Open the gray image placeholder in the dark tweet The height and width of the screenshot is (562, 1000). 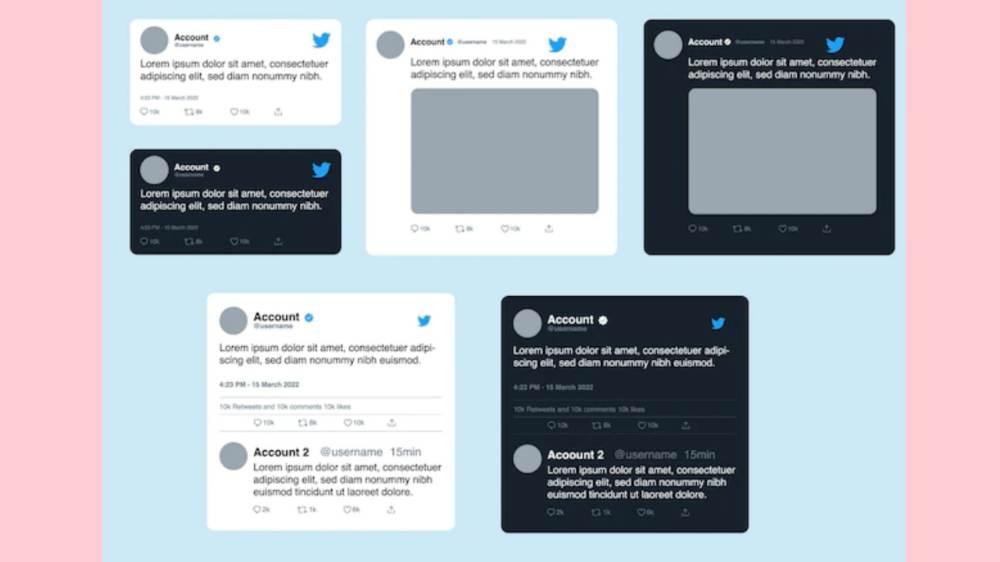coord(782,151)
